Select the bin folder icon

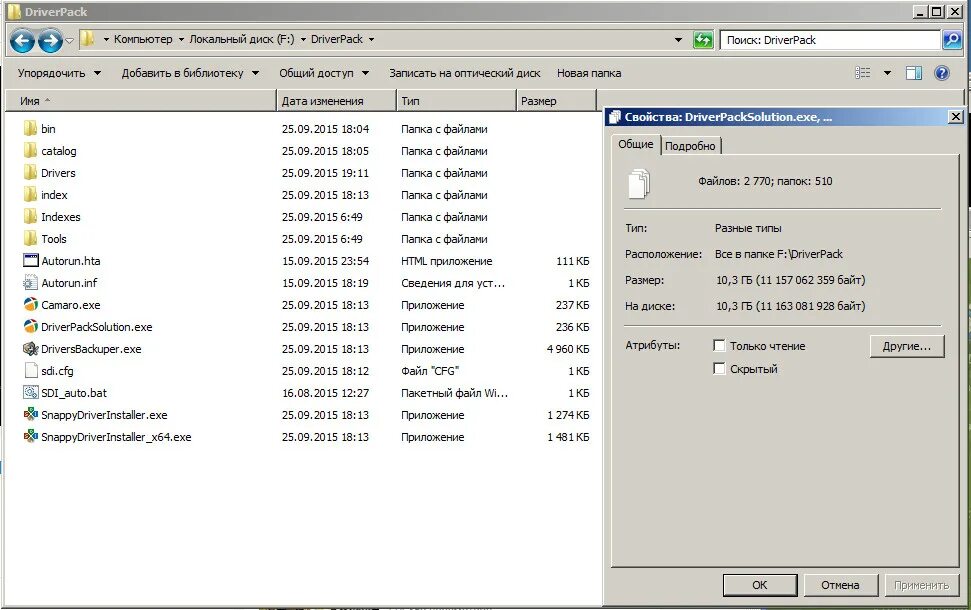pos(30,129)
